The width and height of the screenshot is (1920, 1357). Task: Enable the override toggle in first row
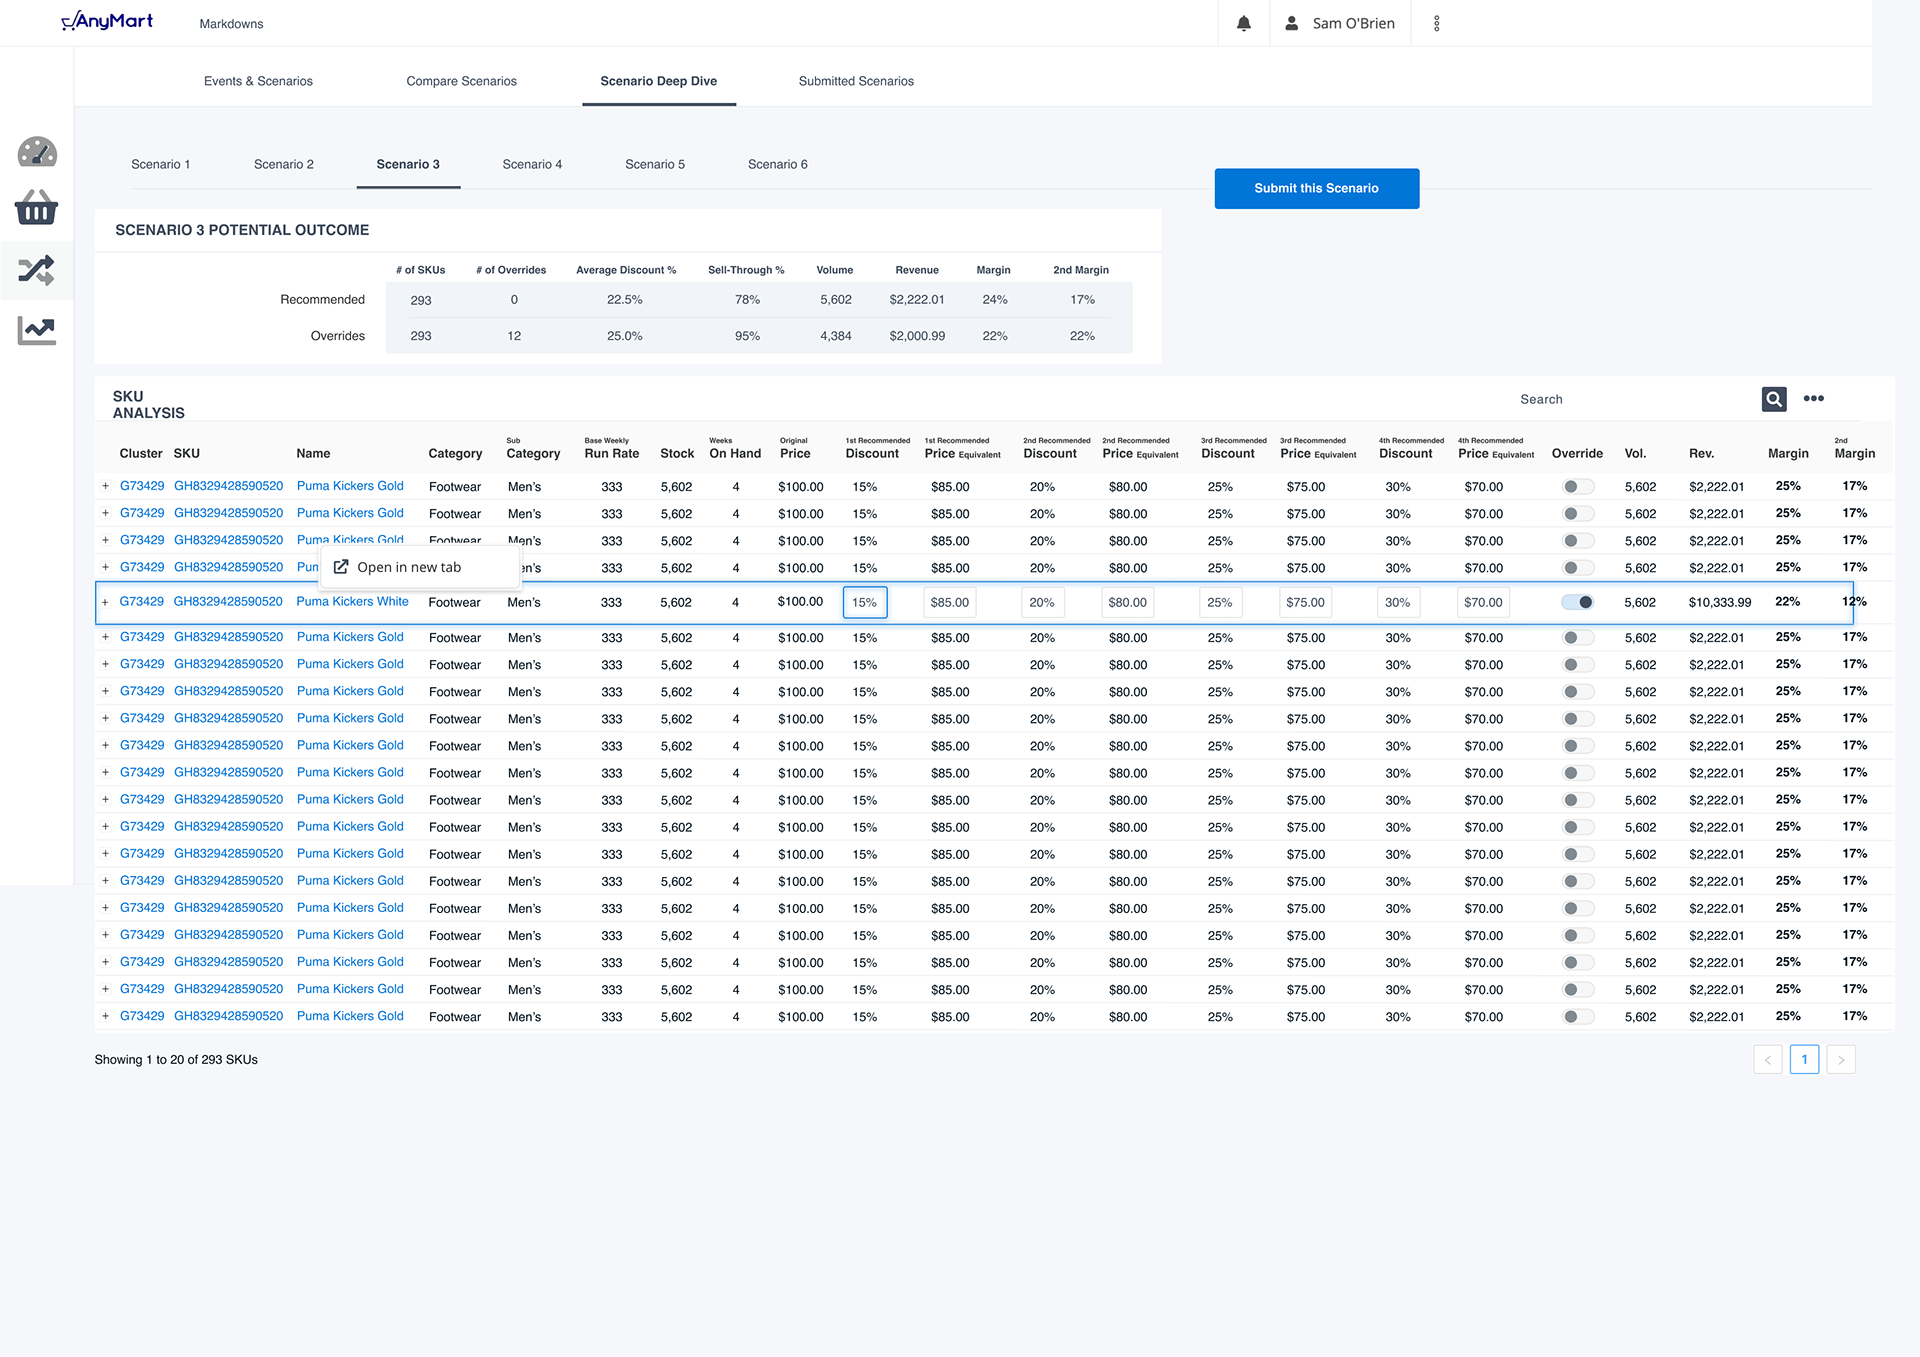1577,487
